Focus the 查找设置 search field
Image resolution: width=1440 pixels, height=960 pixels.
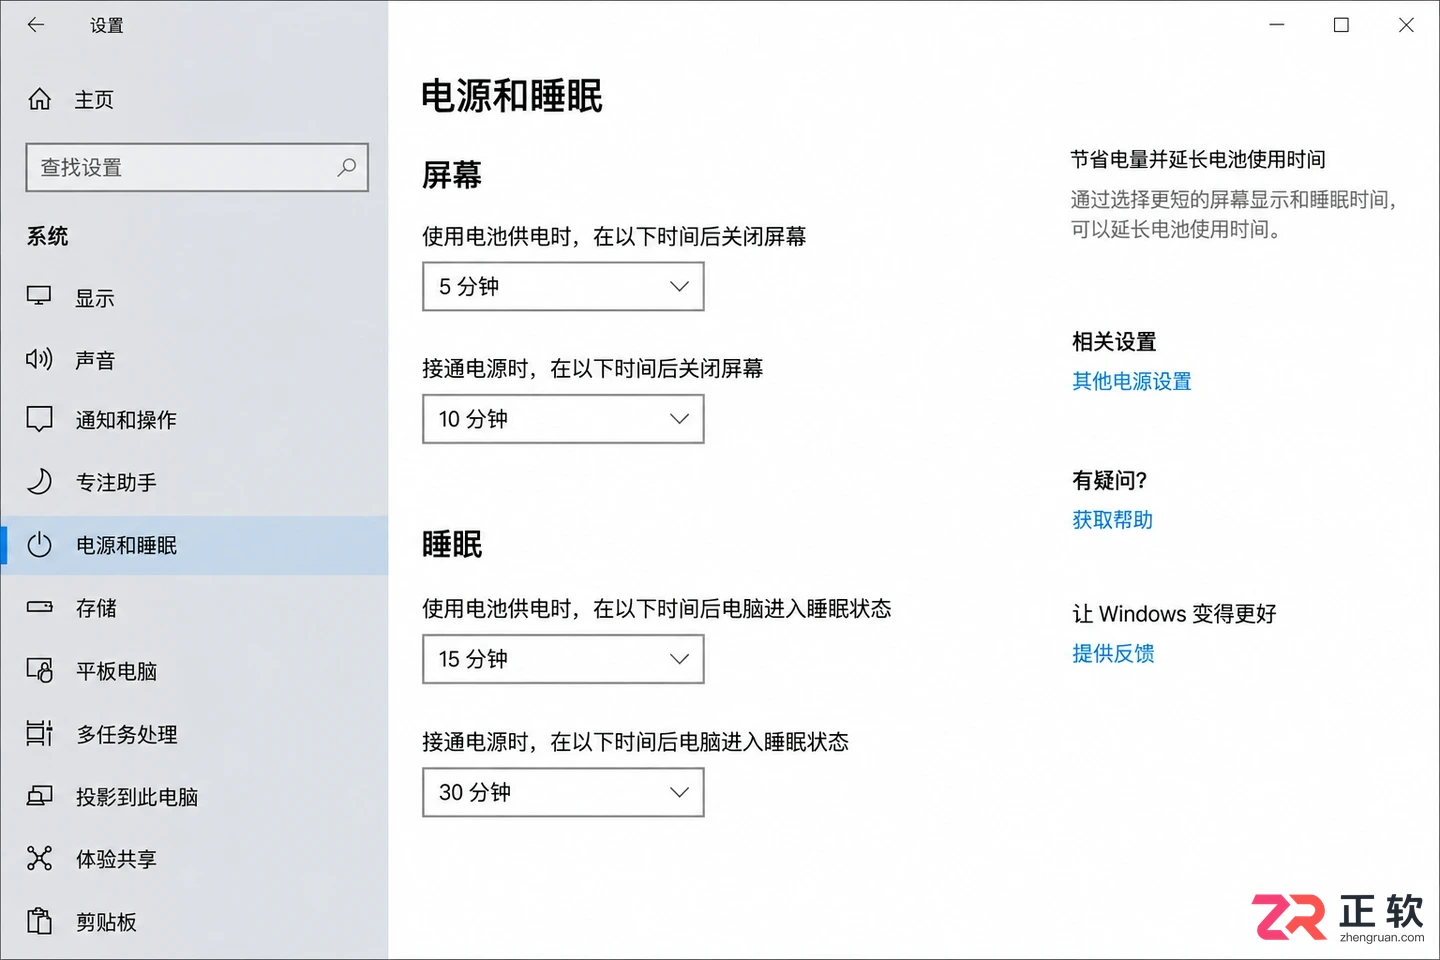tap(197, 167)
